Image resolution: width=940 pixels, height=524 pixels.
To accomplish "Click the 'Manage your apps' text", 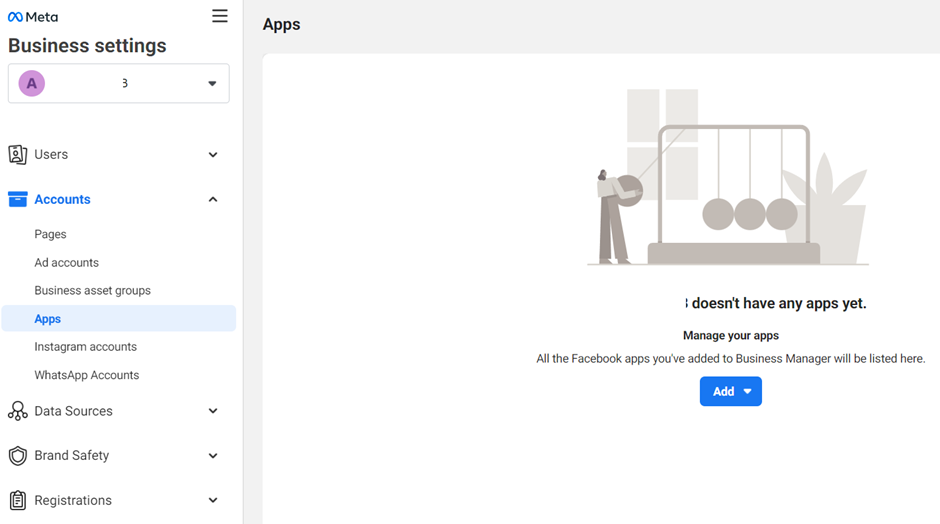I will 731,335.
